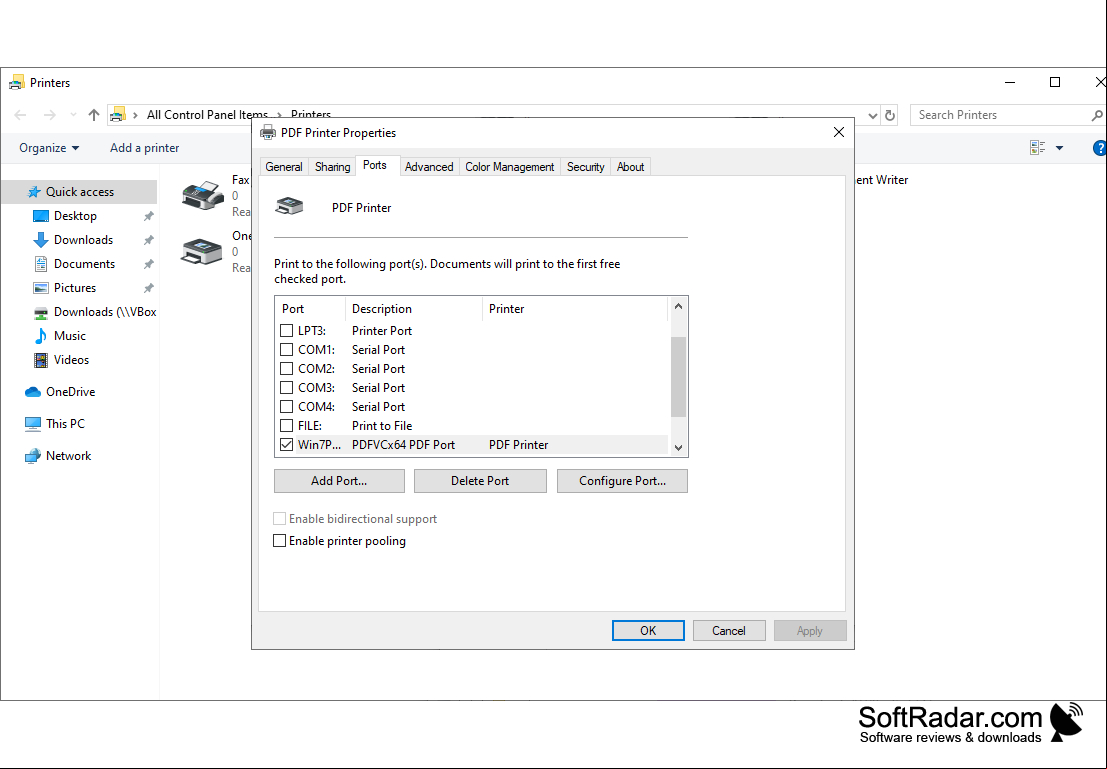Click All Control Panel Items in the breadcrumb
Screen dimensions: 1107x769
point(207,115)
